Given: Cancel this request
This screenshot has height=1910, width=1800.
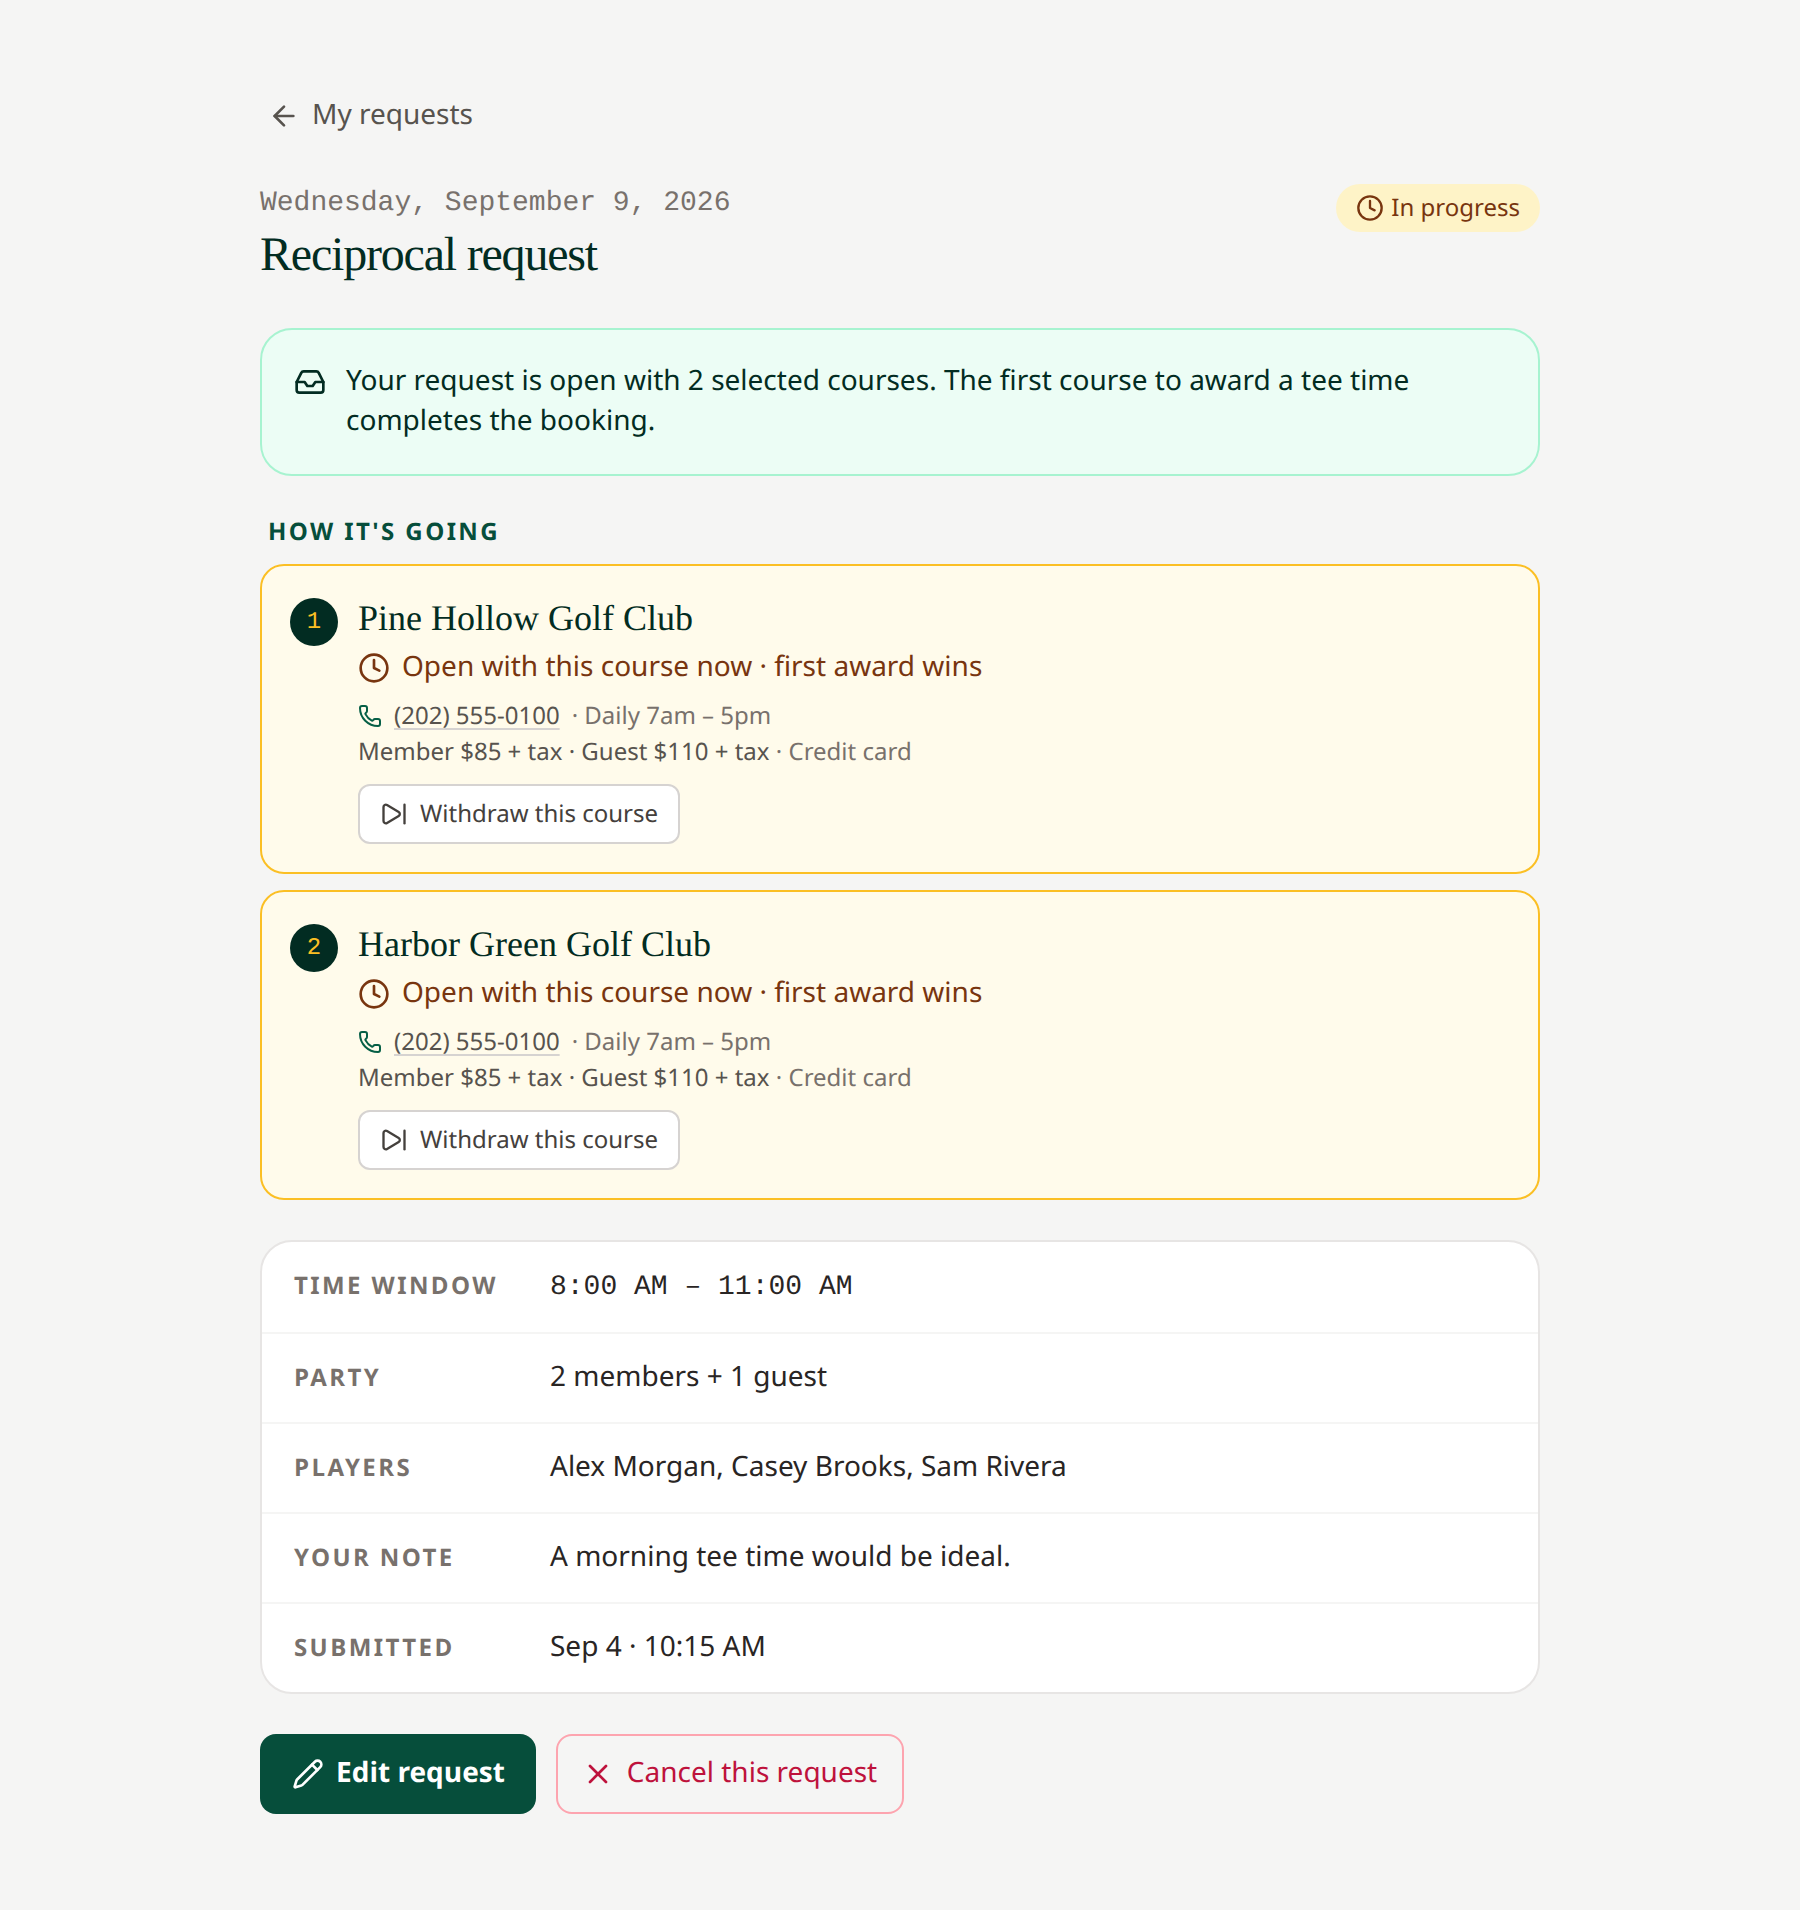Looking at the screenshot, I should click(730, 1774).
